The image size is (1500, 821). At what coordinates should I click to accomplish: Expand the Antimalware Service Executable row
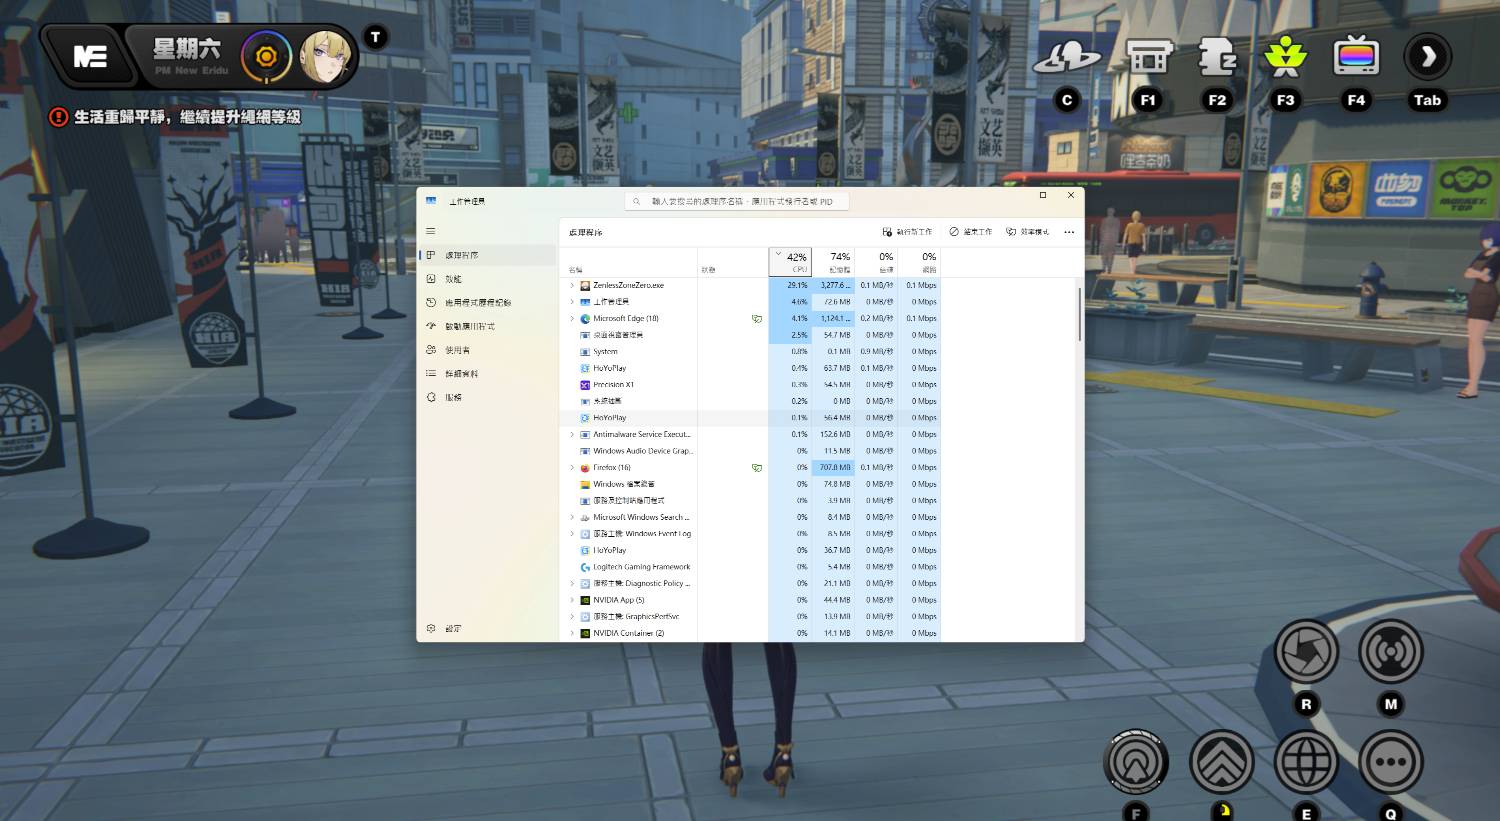(x=572, y=434)
